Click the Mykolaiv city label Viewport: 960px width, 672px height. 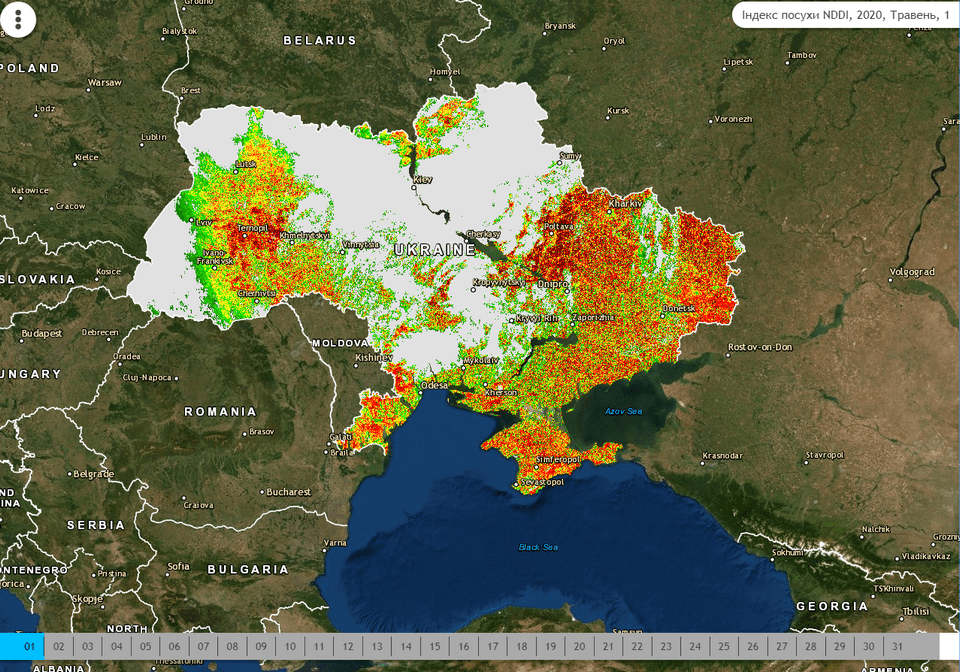pos(481,360)
